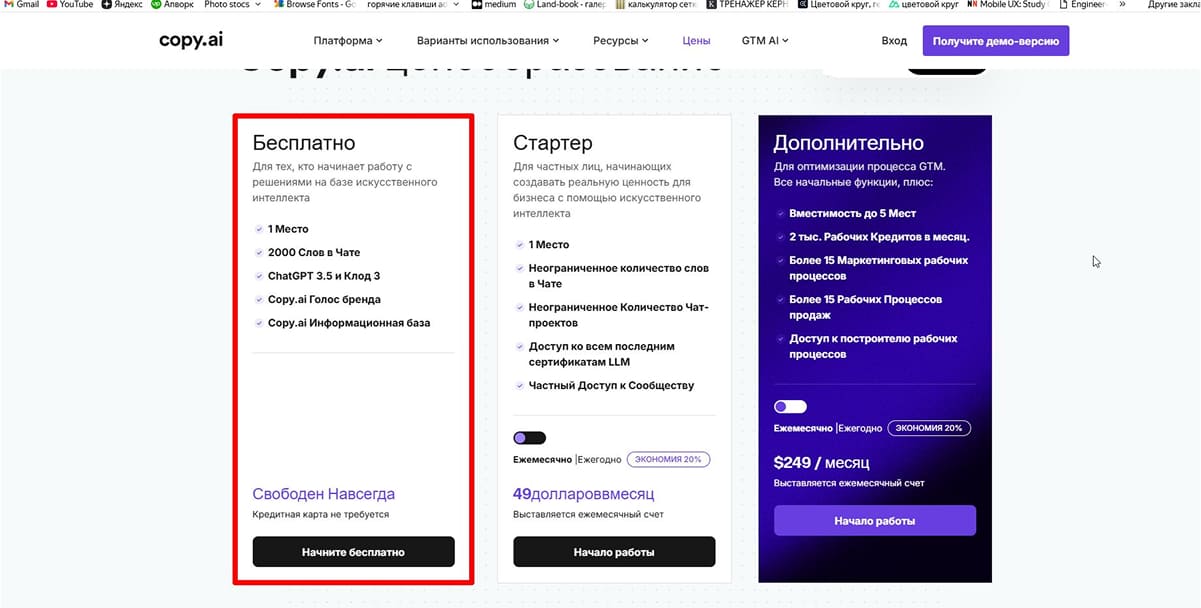Open the ТРЕНАЖЕР КЕРН bookmark

(746, 5)
